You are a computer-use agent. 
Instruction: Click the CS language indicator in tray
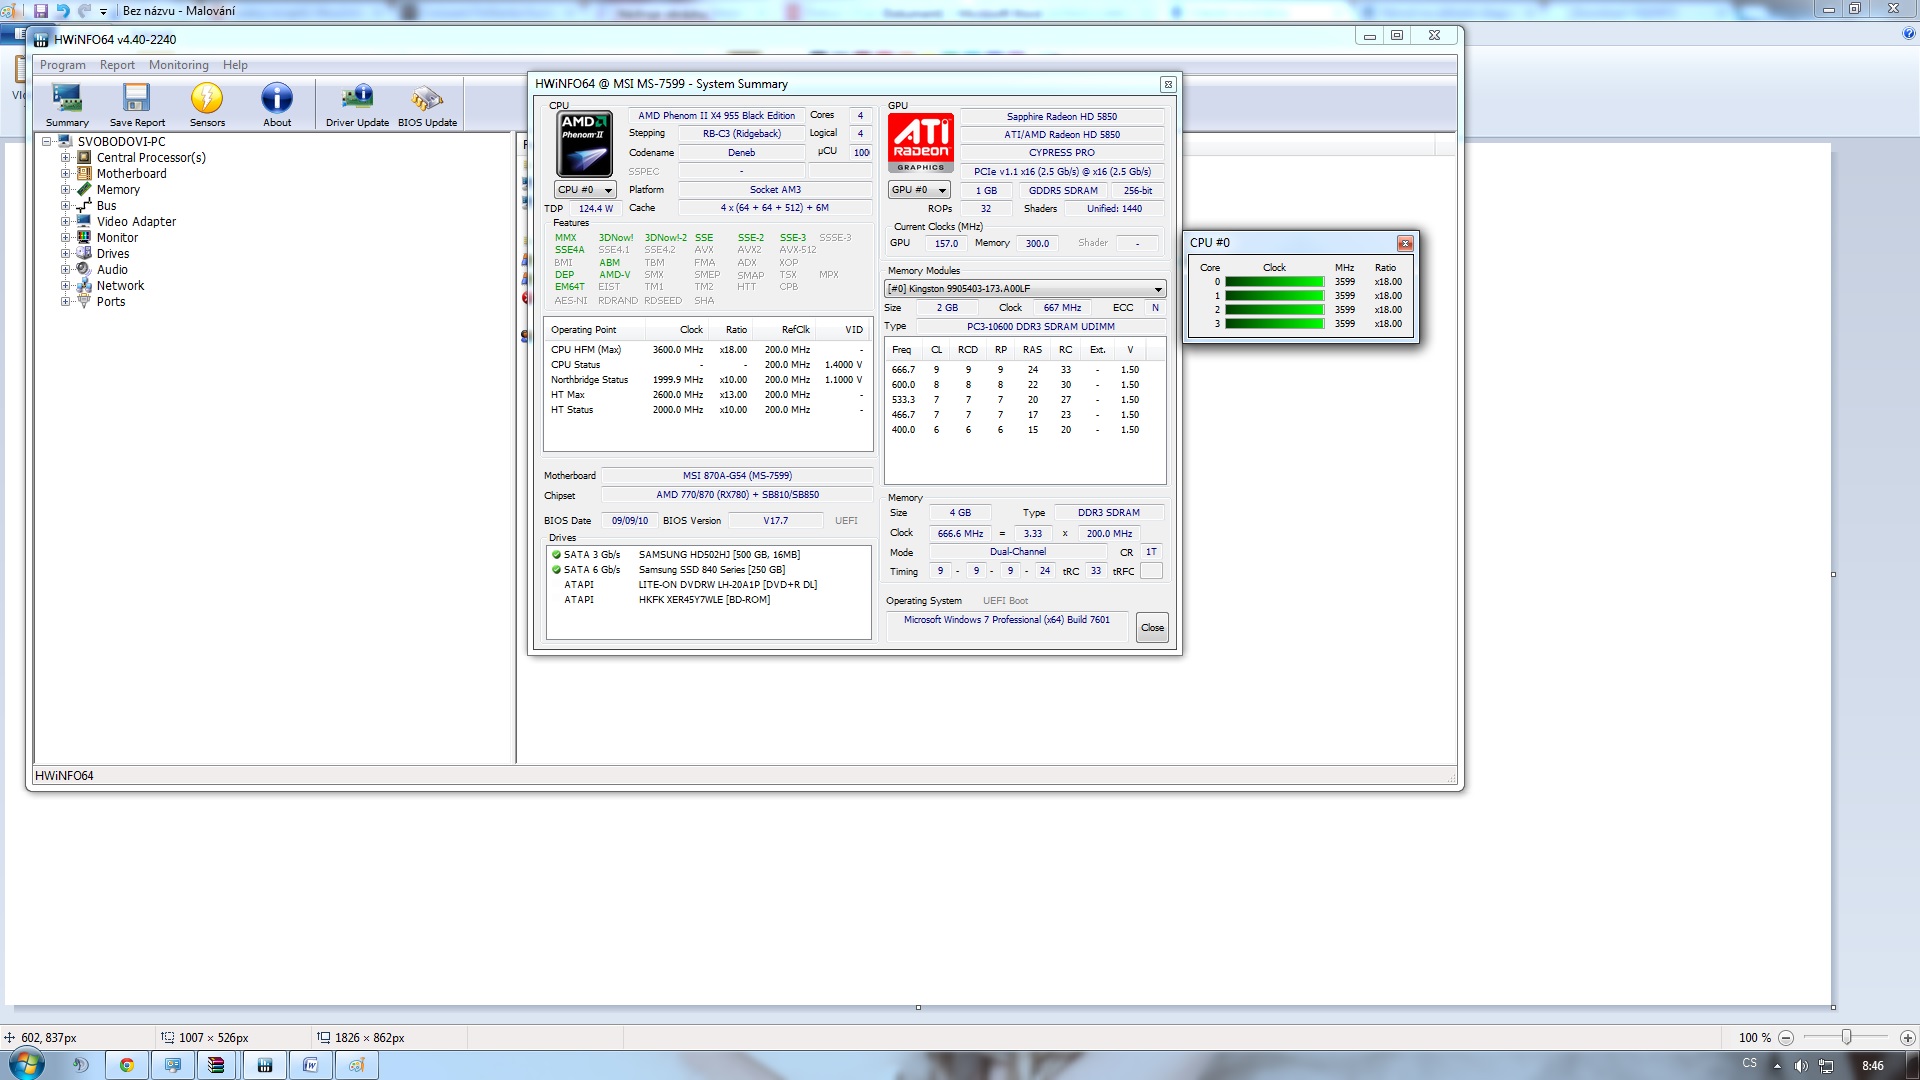coord(1749,1064)
